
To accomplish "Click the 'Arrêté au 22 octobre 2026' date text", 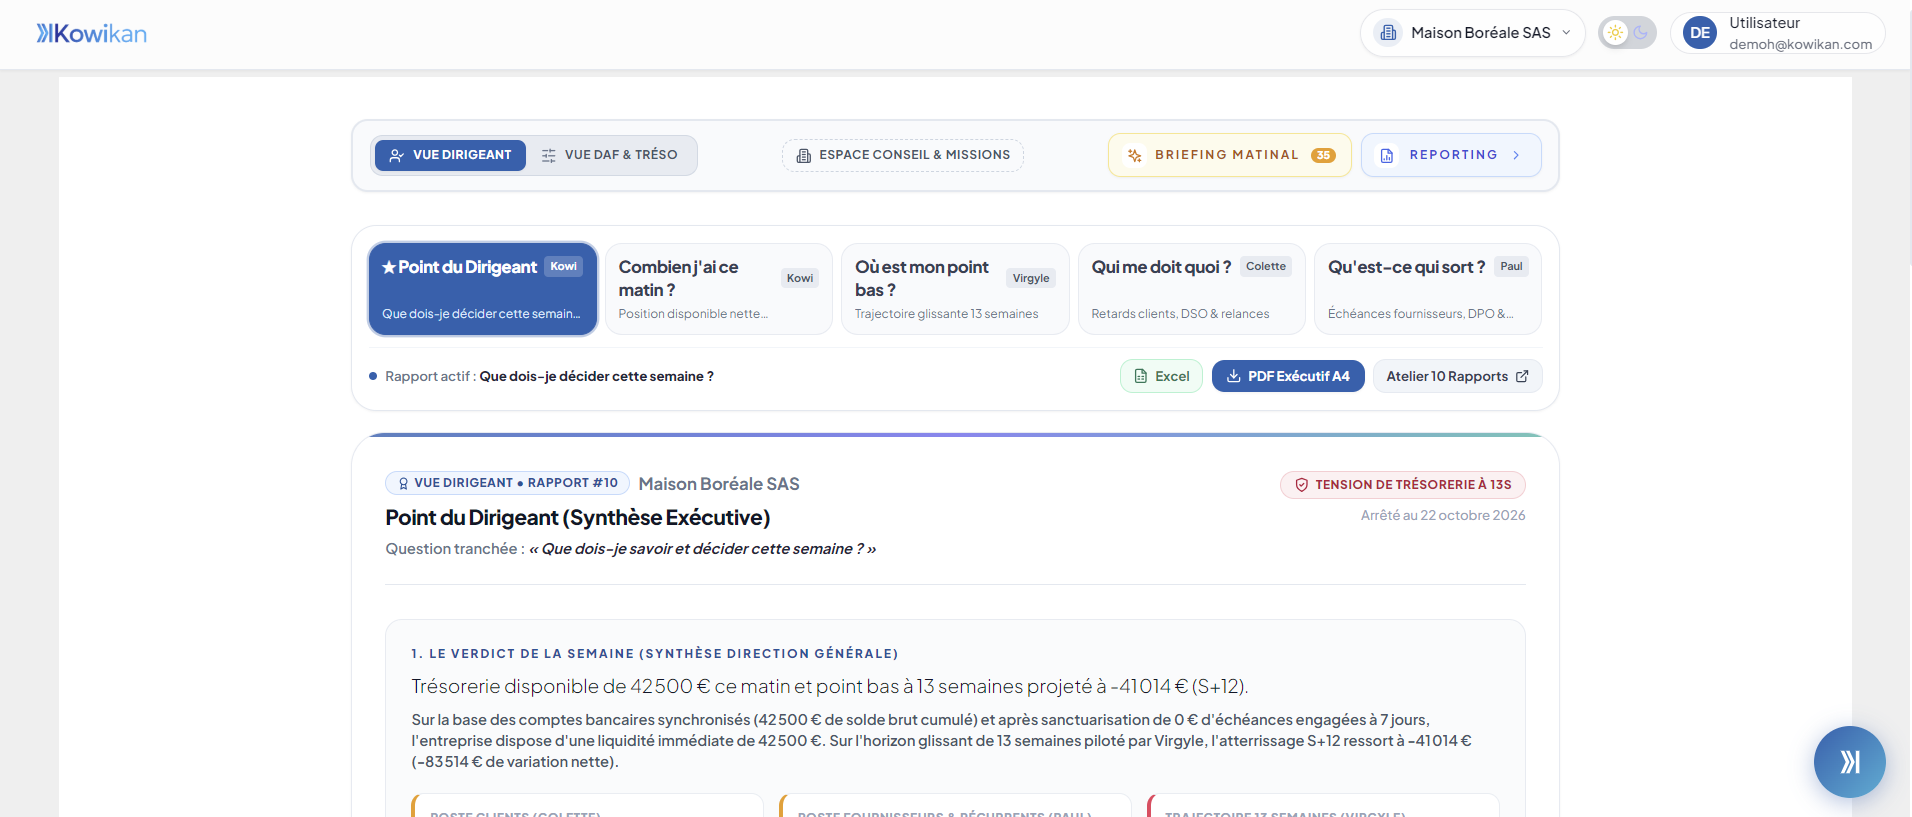I will click(1443, 515).
